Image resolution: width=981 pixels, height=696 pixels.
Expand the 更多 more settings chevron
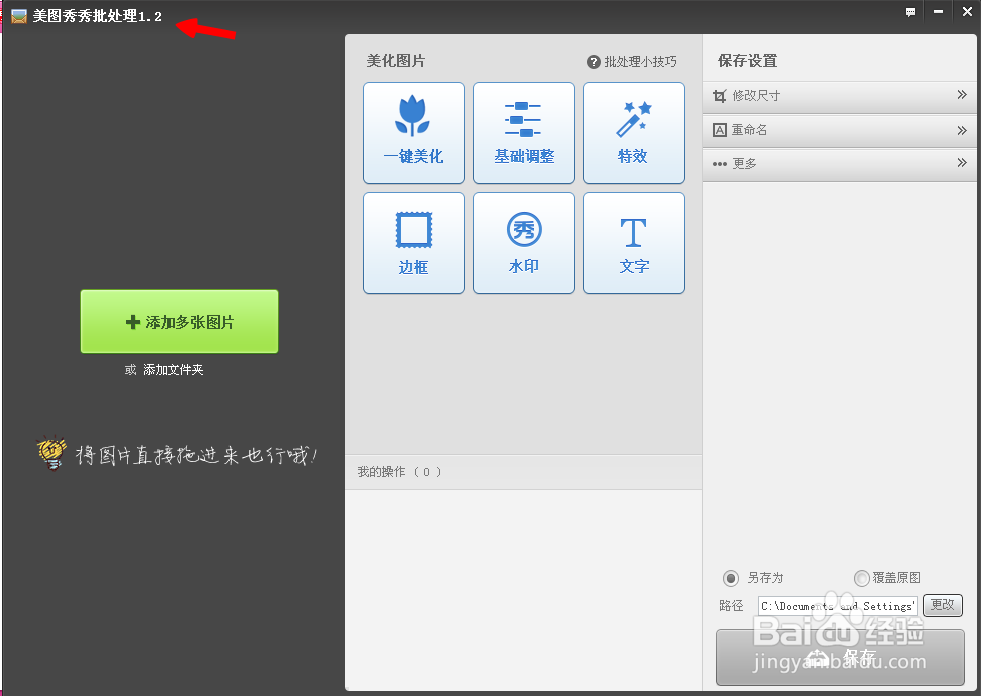point(962,163)
